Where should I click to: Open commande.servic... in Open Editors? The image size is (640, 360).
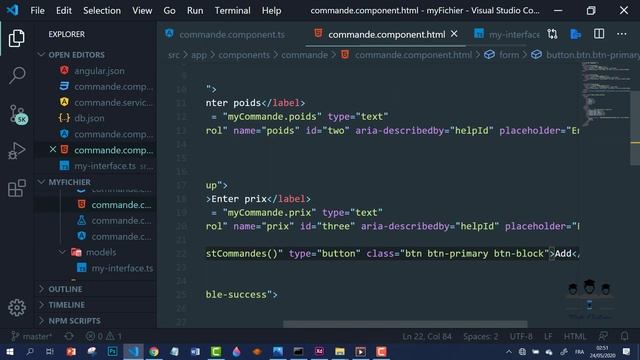(113, 102)
